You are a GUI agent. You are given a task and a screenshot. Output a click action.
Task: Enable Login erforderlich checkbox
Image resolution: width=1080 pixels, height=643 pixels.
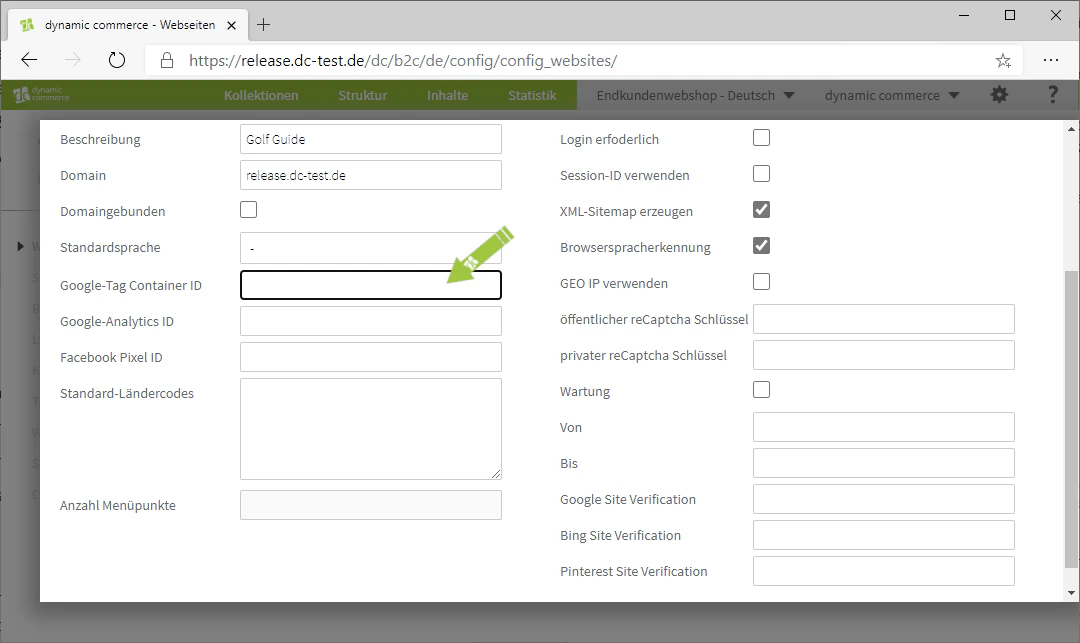click(761, 138)
